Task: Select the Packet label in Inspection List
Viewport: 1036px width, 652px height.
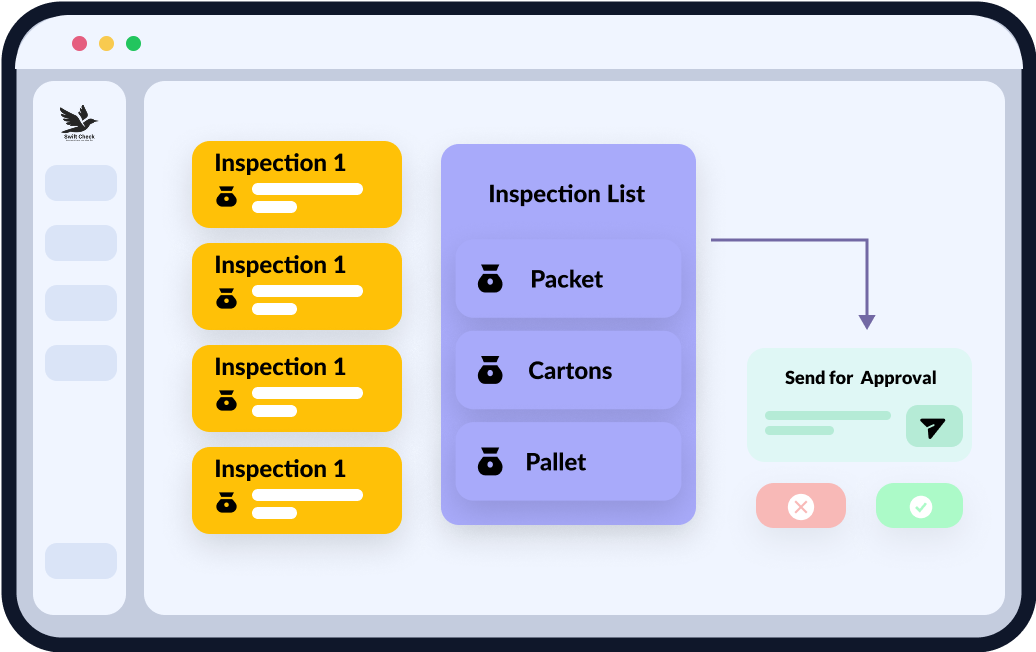Action: click(566, 279)
